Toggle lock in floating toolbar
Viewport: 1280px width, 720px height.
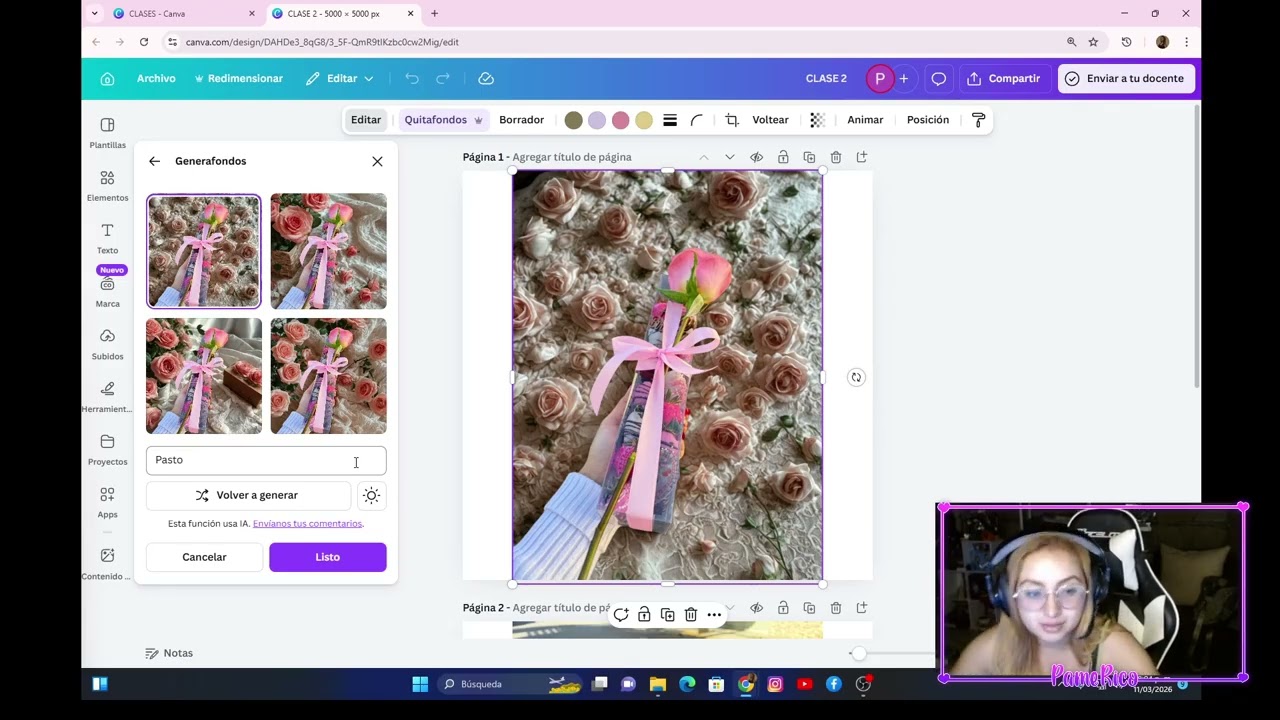coord(644,615)
